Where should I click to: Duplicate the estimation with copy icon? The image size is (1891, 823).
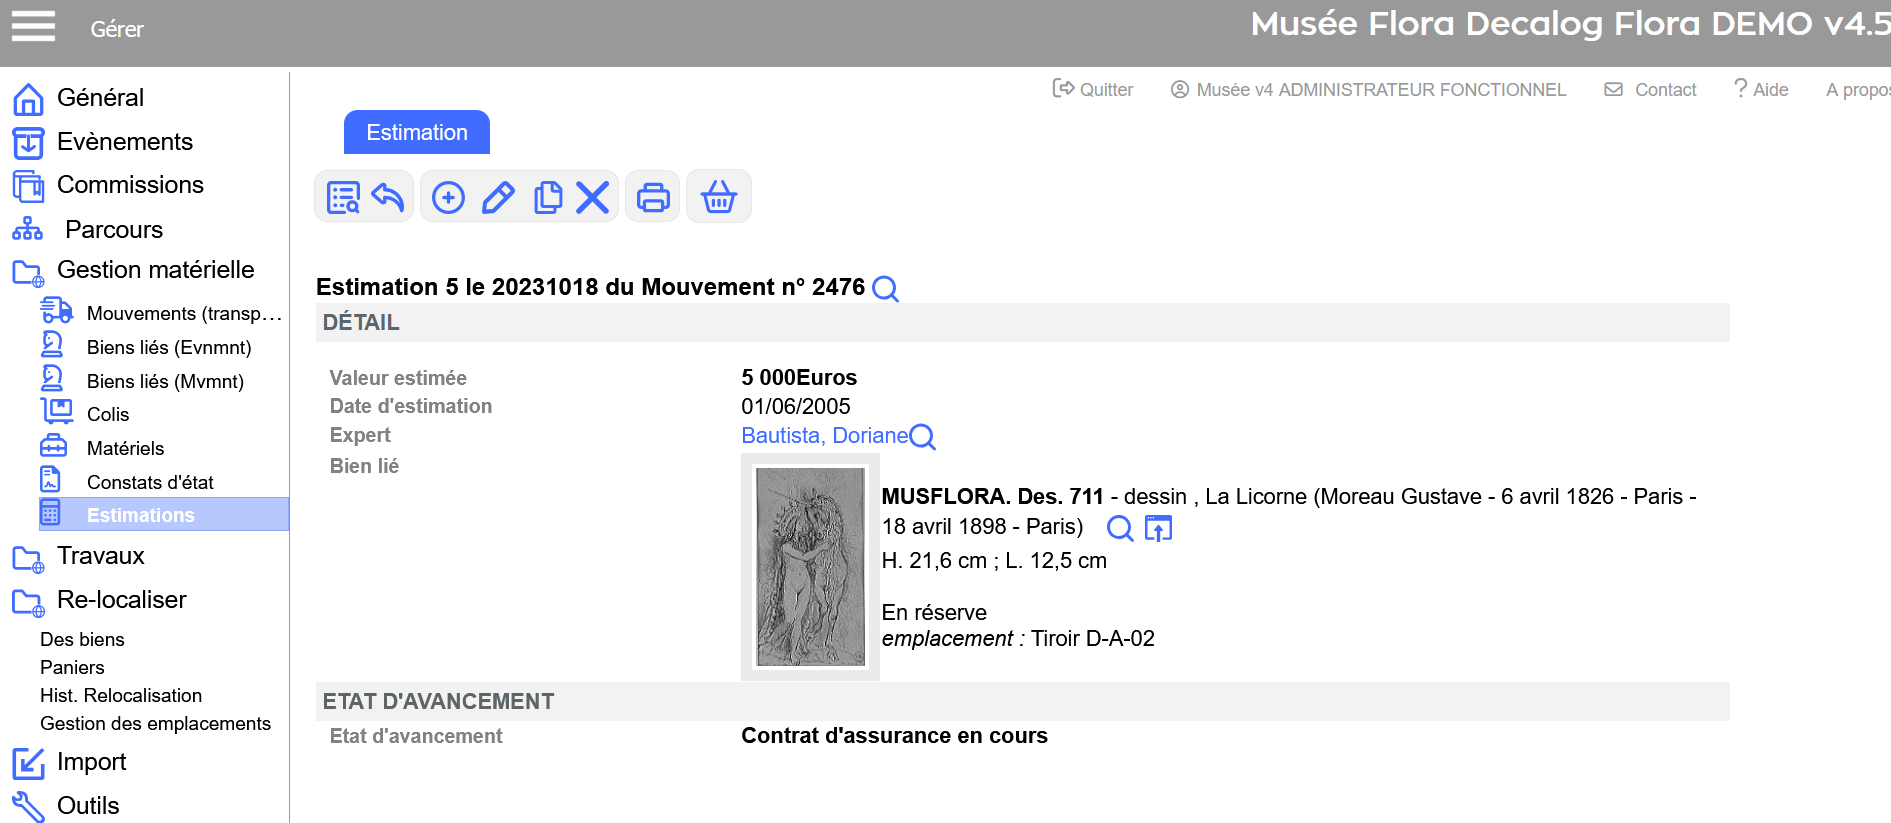point(547,197)
